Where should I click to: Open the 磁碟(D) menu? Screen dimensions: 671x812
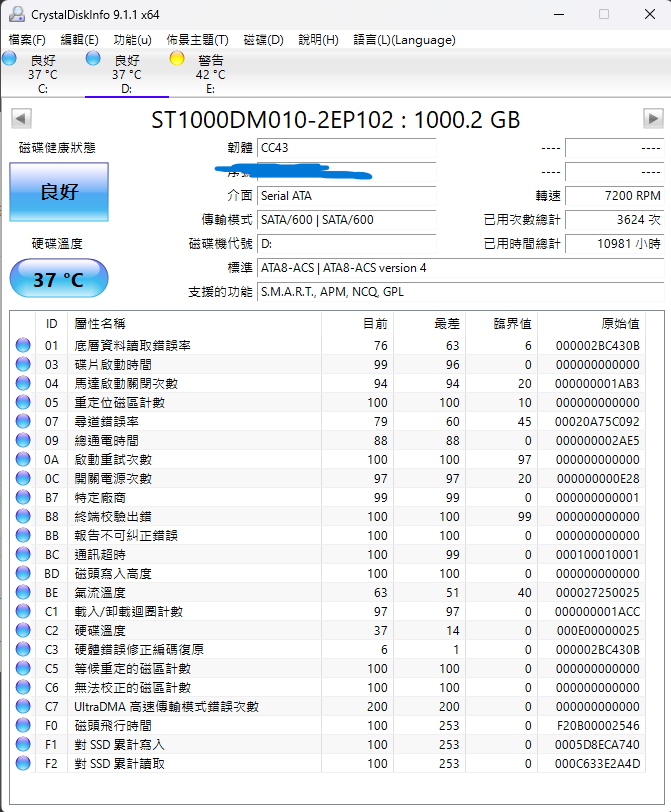point(264,40)
